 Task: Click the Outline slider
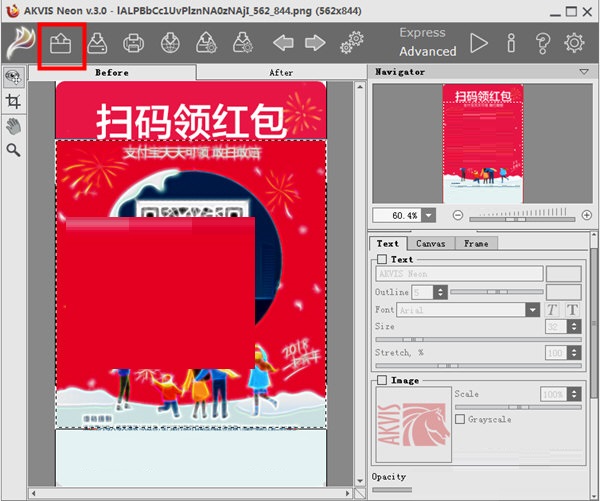coord(497,292)
